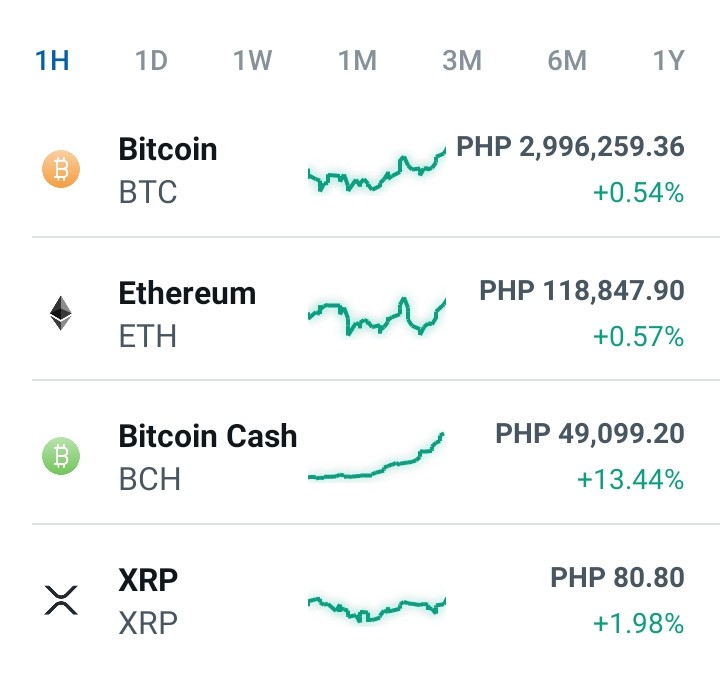Select the 6M time range
The height and width of the screenshot is (700, 720).
click(x=567, y=60)
